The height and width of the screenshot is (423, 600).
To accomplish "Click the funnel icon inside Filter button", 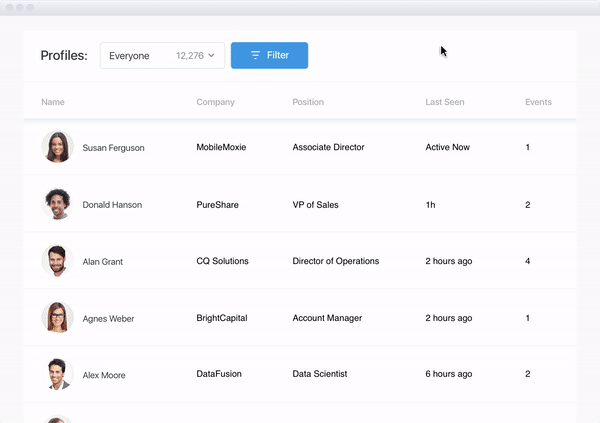I will (x=255, y=55).
